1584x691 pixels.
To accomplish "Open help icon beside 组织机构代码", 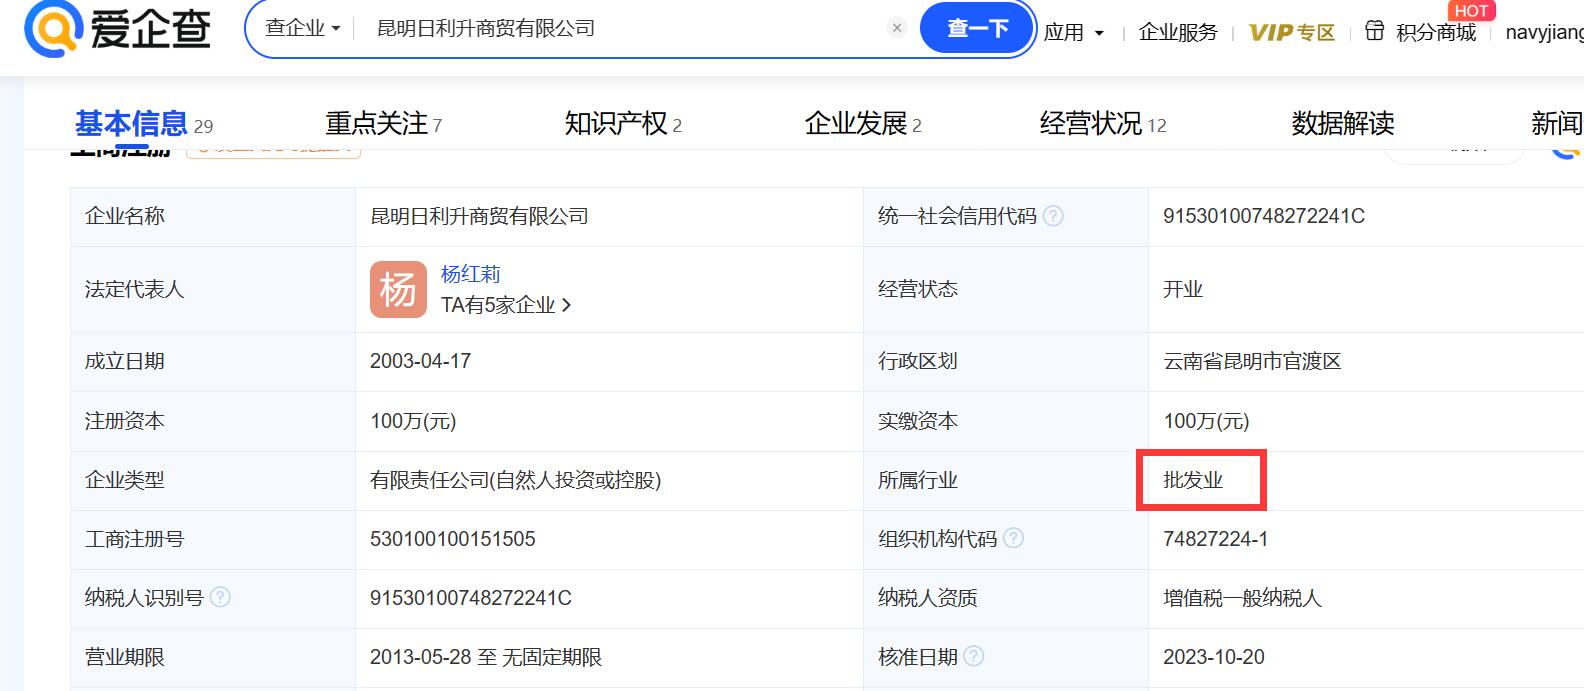I will click(1013, 539).
